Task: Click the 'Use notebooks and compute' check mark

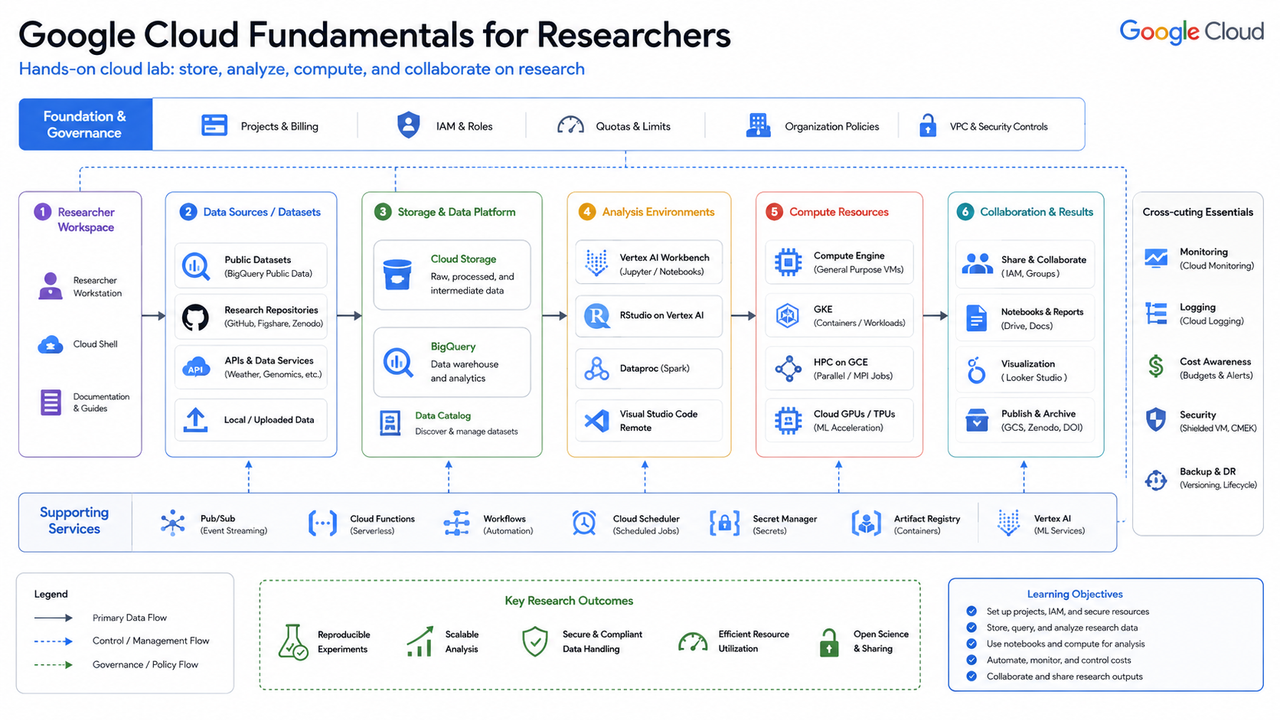Action: [x=971, y=644]
